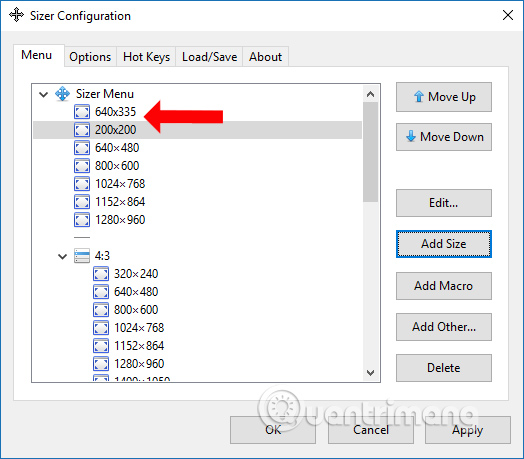Image resolution: width=524 pixels, height=459 pixels.
Task: Select the 640x335 entry text
Action: pyautogui.click(x=115, y=112)
